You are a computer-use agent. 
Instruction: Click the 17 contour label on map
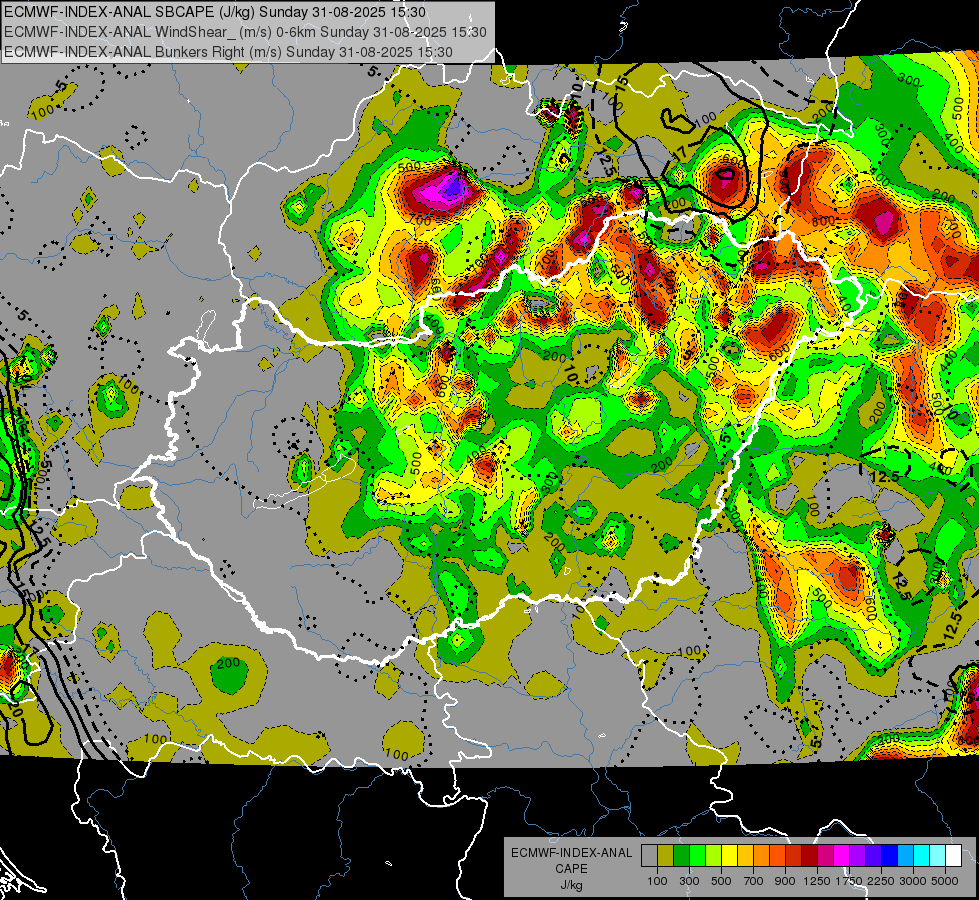coord(679,153)
